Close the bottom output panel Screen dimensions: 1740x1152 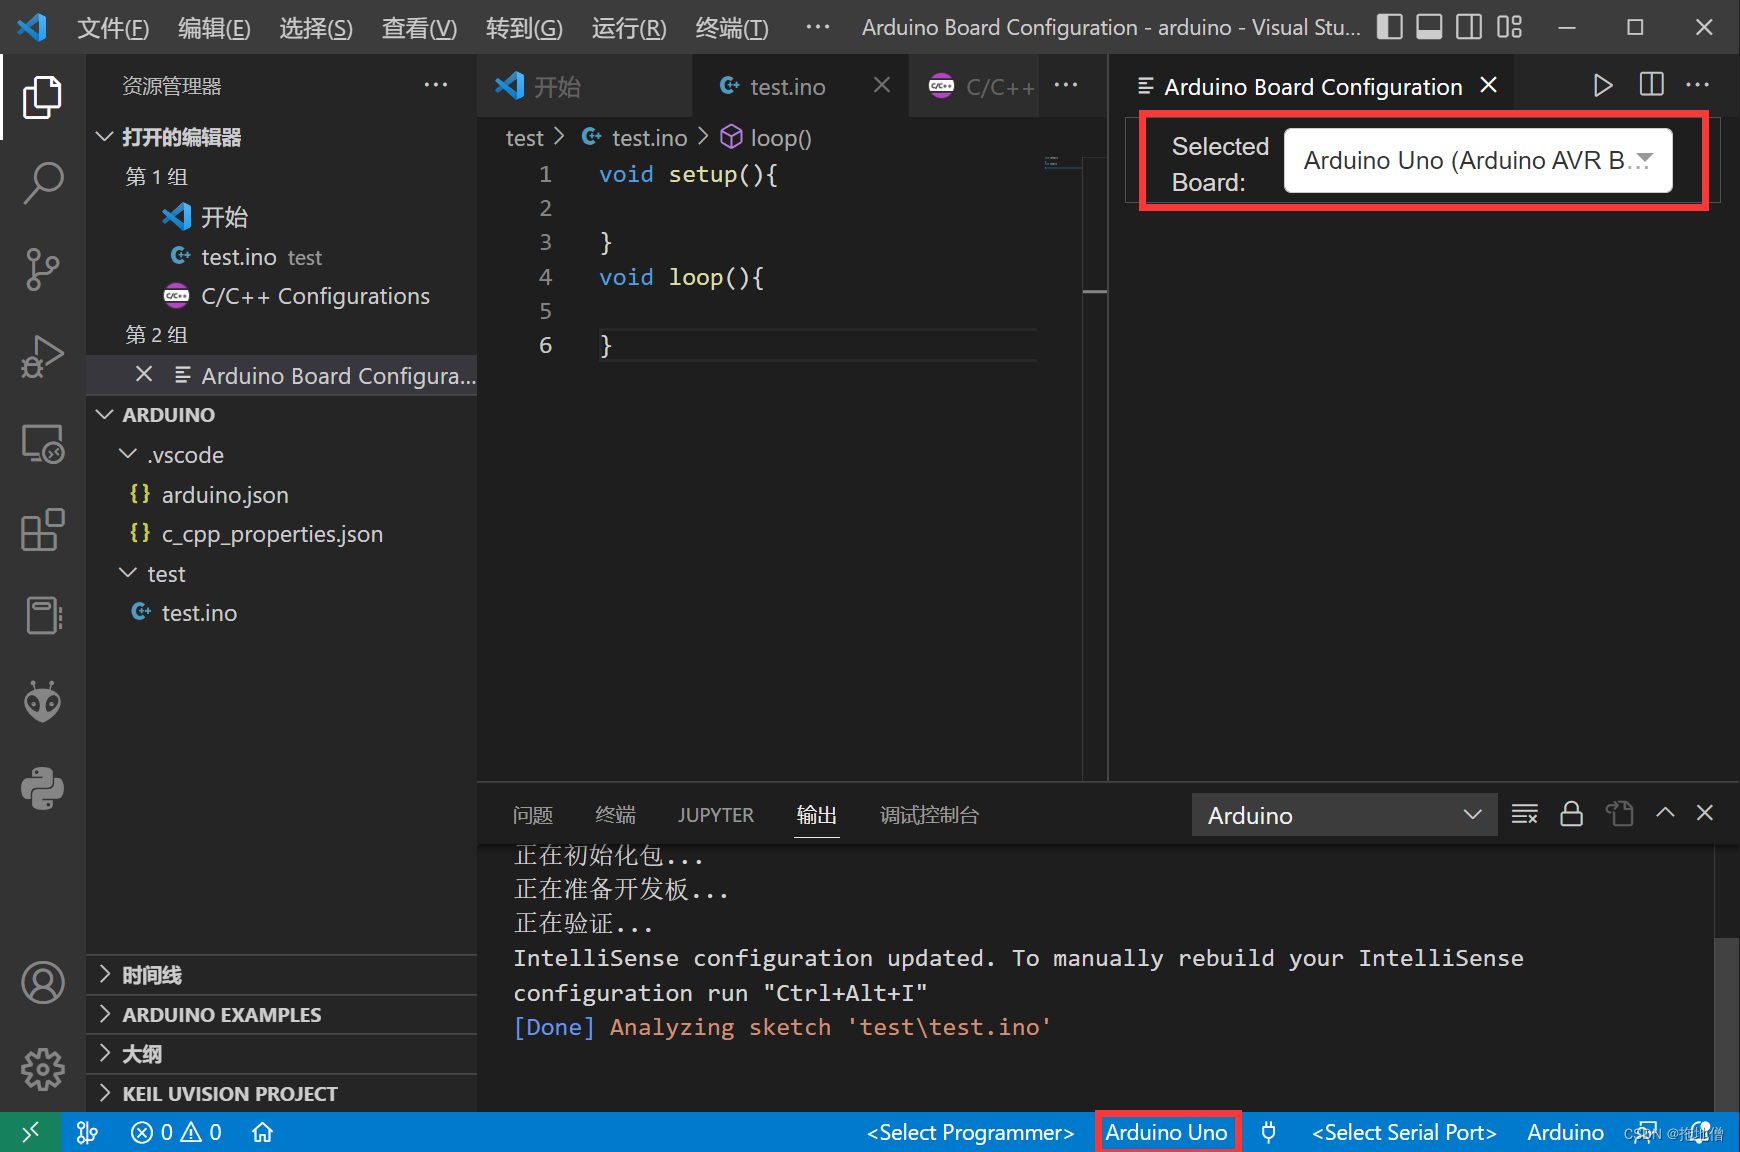pyautogui.click(x=1705, y=813)
